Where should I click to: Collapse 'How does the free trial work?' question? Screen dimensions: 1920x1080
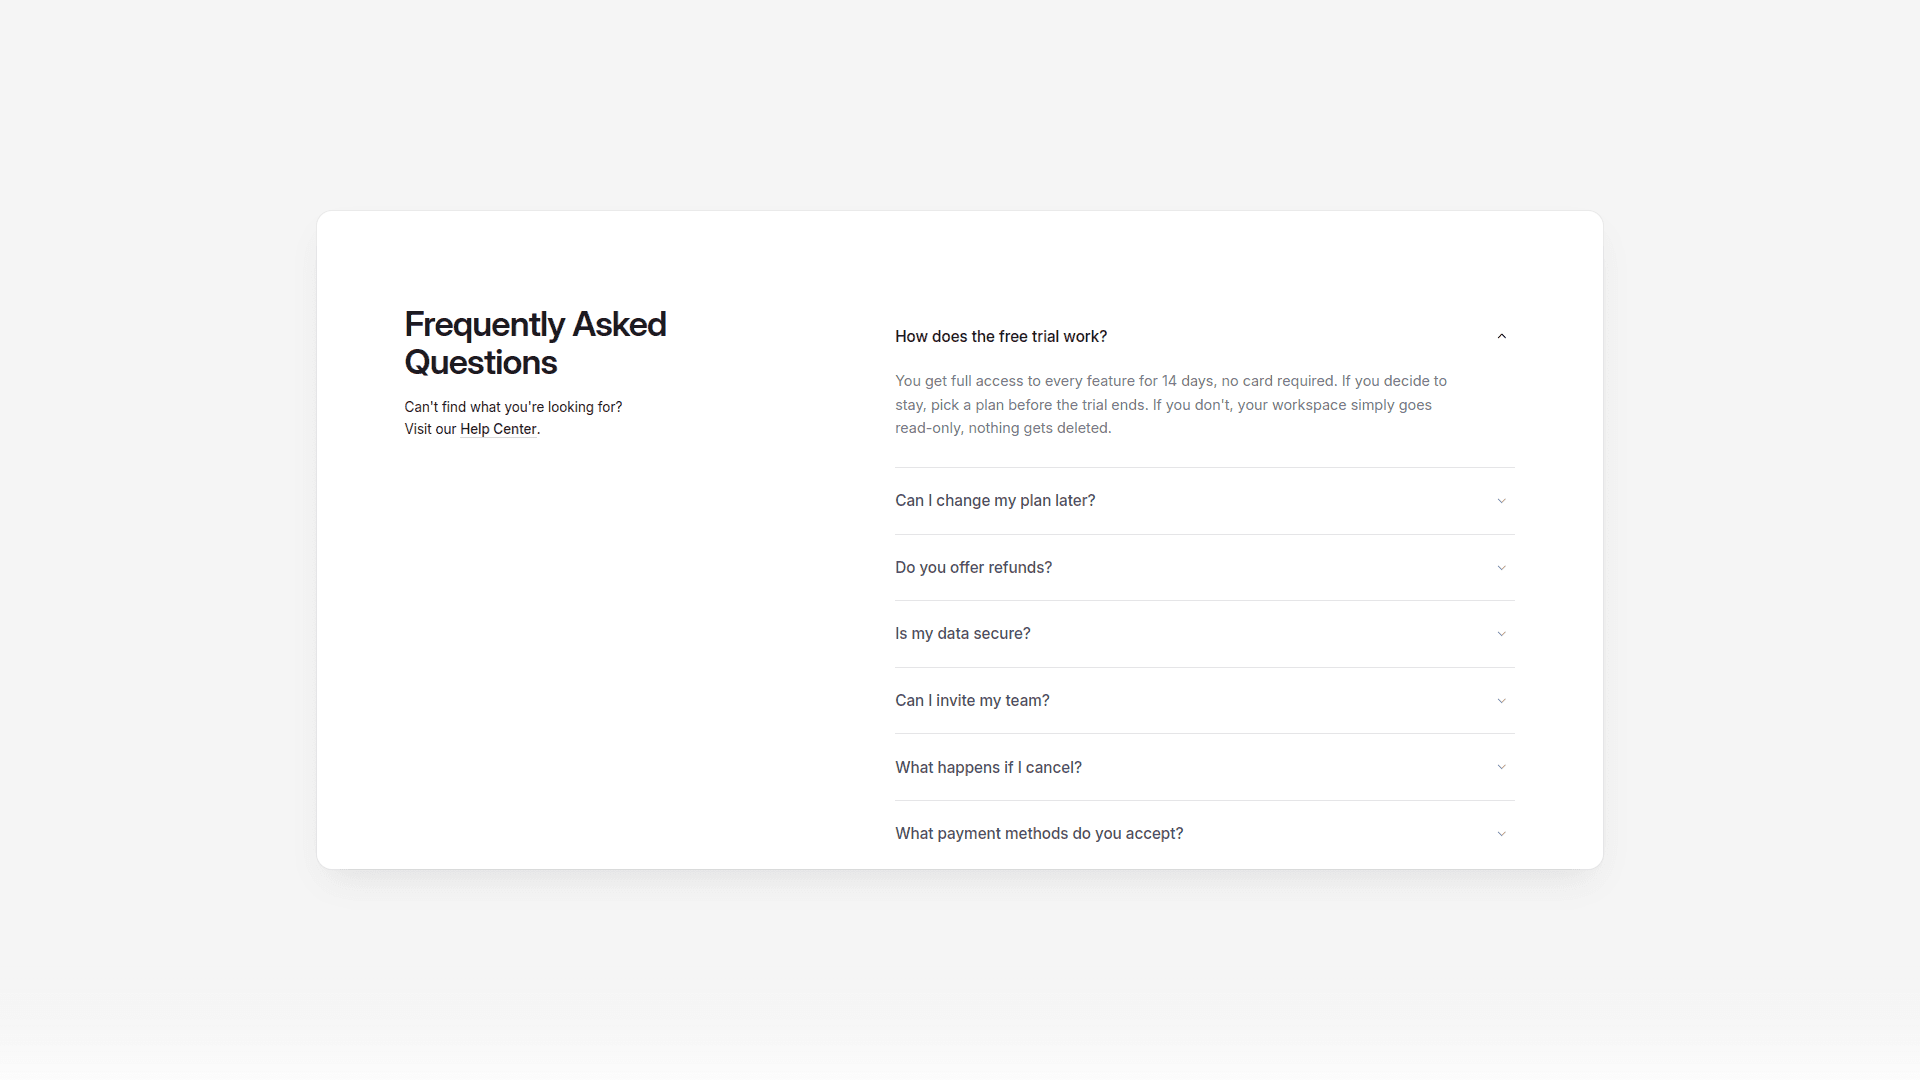(1204, 337)
